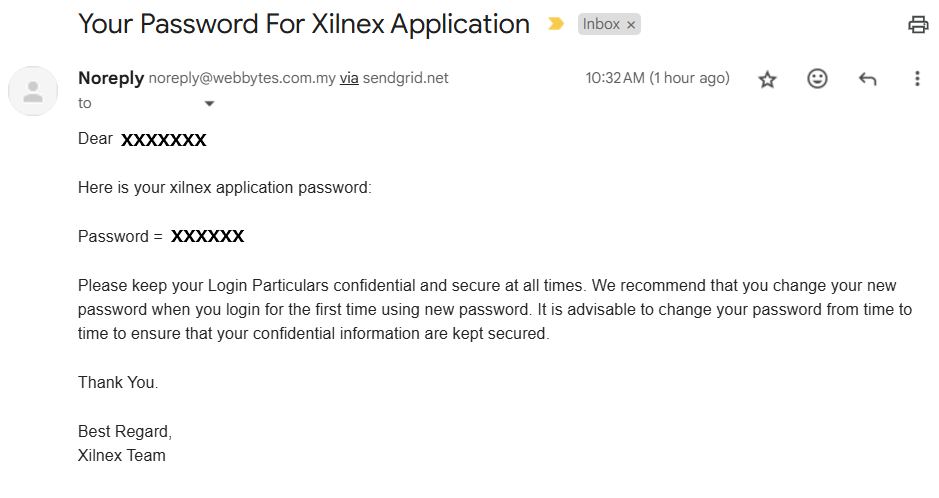Click the noreply@webbytes.com.my address

click(x=242, y=78)
